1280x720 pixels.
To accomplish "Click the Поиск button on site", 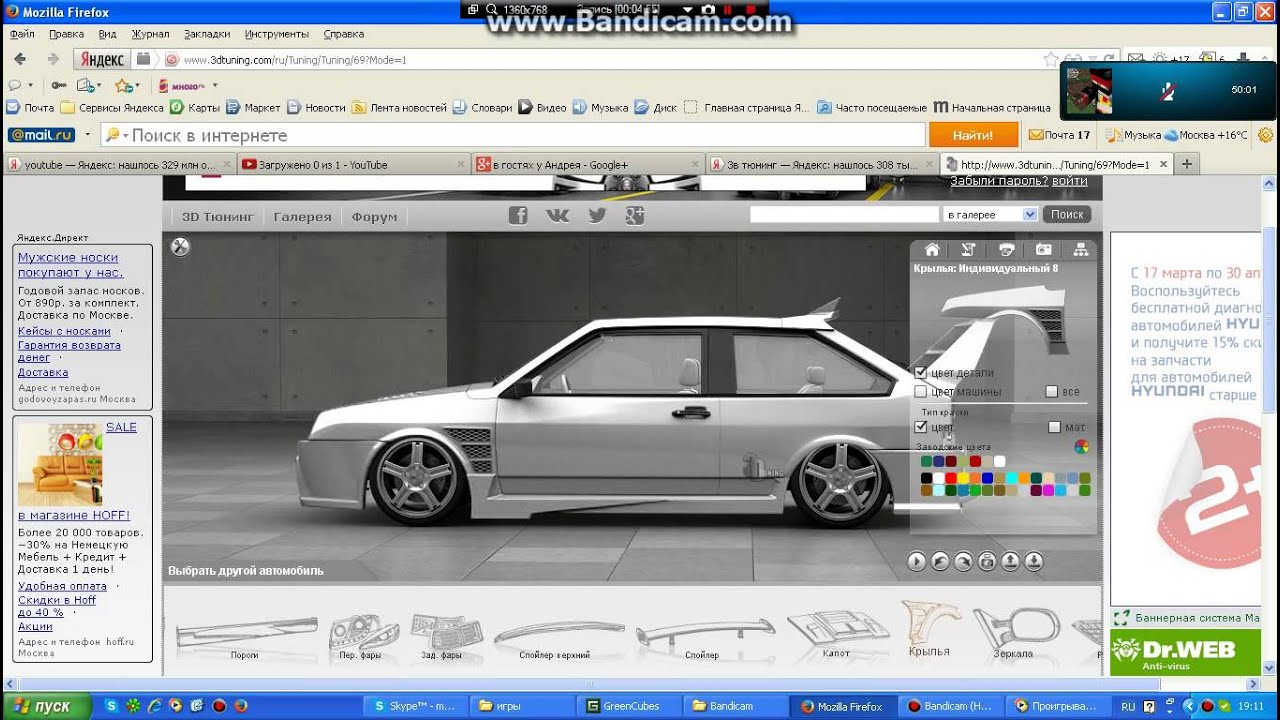I will click(x=1067, y=214).
